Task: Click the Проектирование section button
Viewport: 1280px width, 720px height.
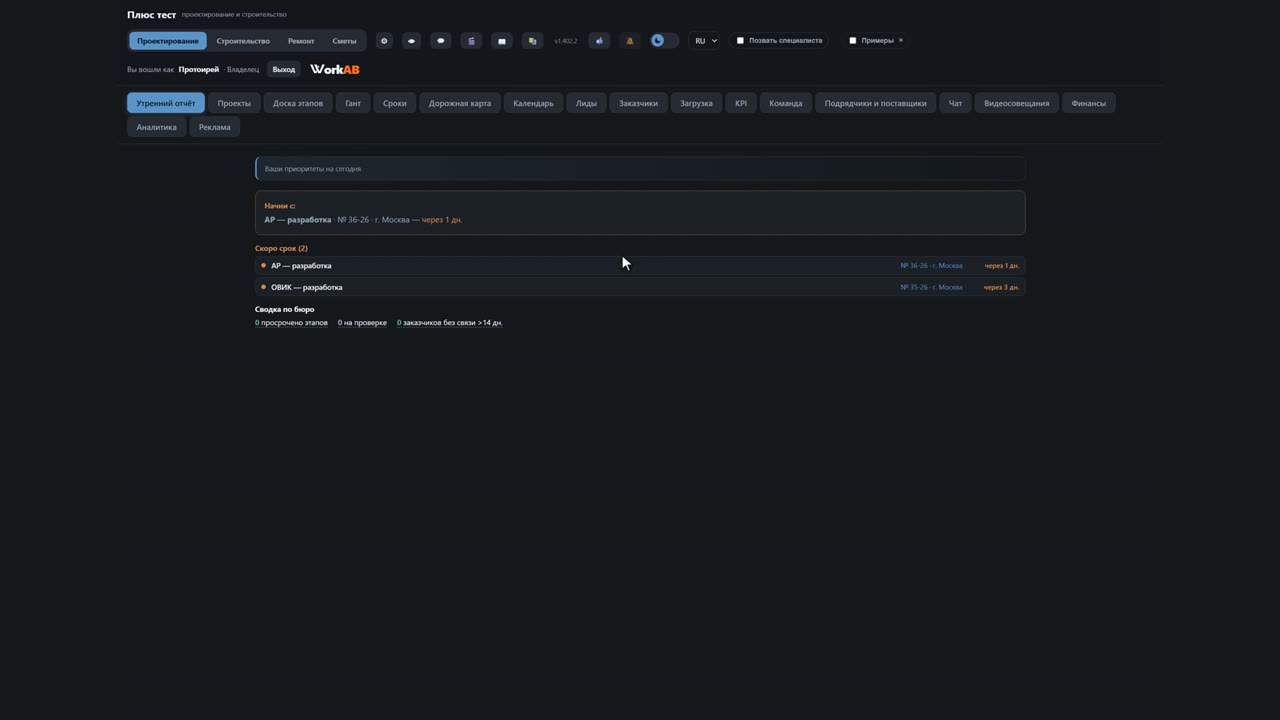Action: coord(168,41)
